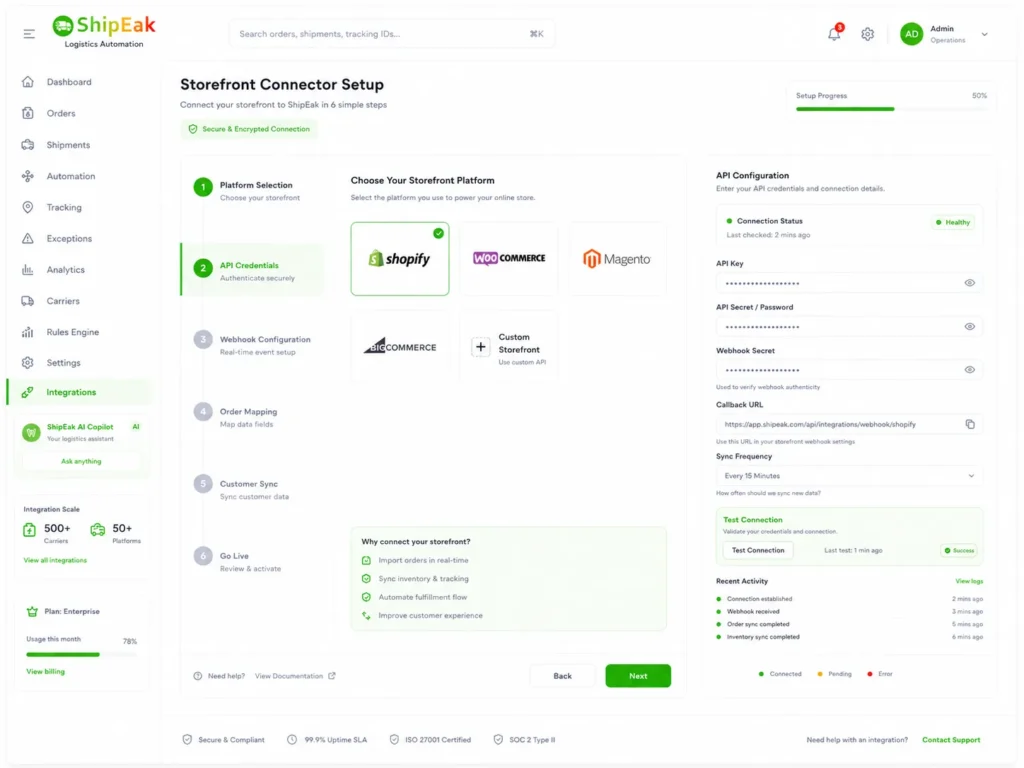Viewport: 1024px width, 768px height.
Task: Focus the search orders input field
Action: (392, 34)
